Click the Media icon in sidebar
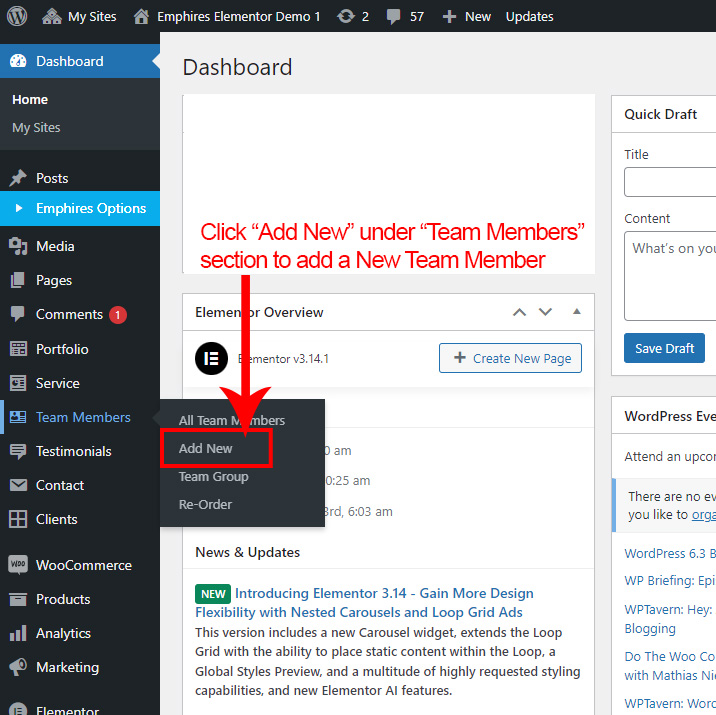The image size is (716, 715). [x=18, y=246]
